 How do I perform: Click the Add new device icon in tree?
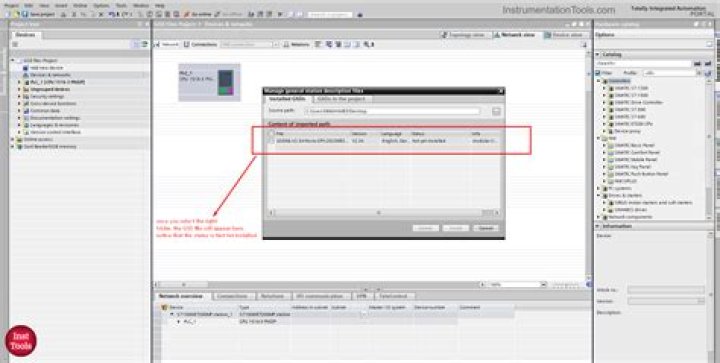26,68
